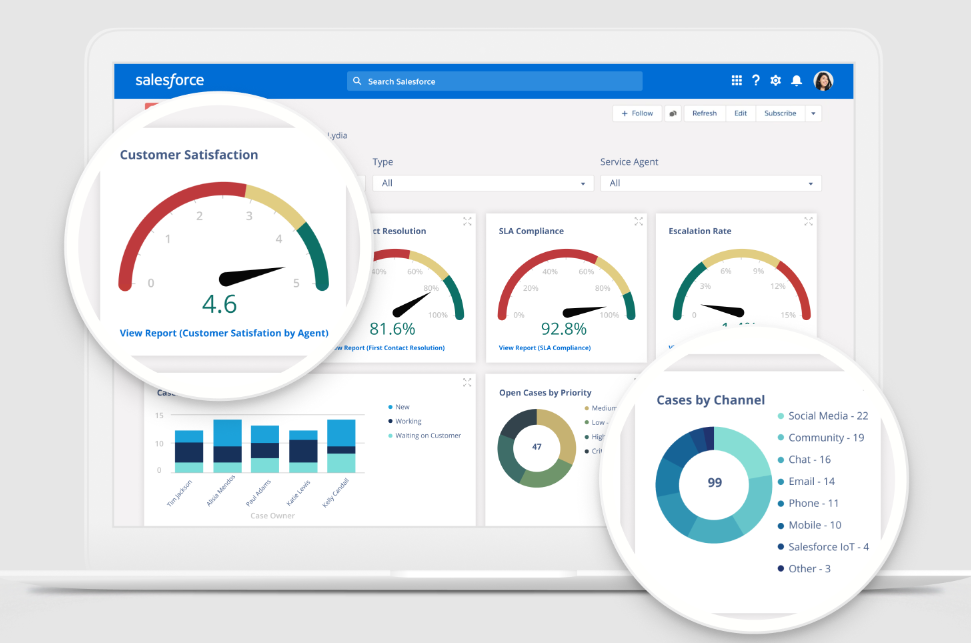This screenshot has height=643, width=971.
Task: Show notifications via the bell icon
Action: pyautogui.click(x=797, y=81)
